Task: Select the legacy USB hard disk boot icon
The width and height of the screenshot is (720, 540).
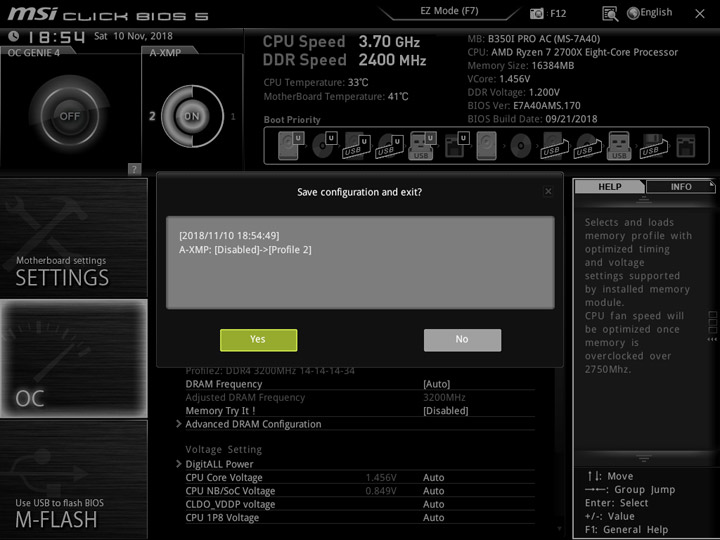Action: point(554,146)
